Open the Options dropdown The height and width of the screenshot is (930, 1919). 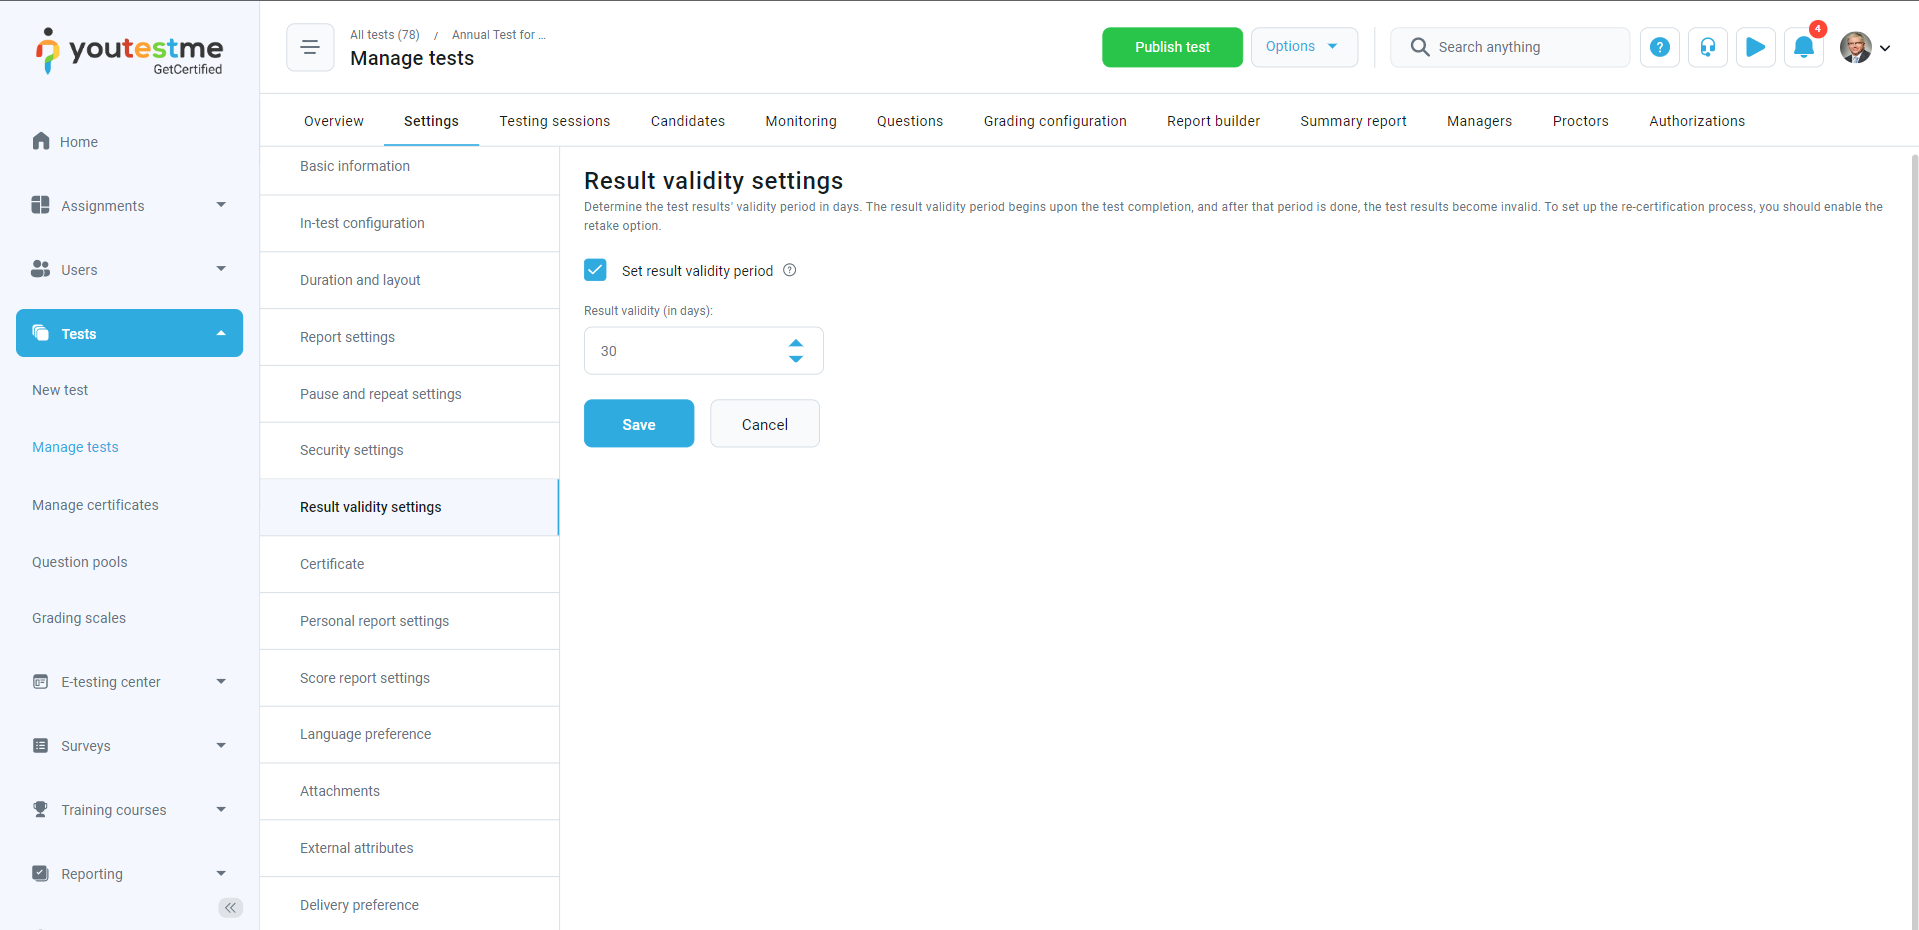coord(1303,47)
